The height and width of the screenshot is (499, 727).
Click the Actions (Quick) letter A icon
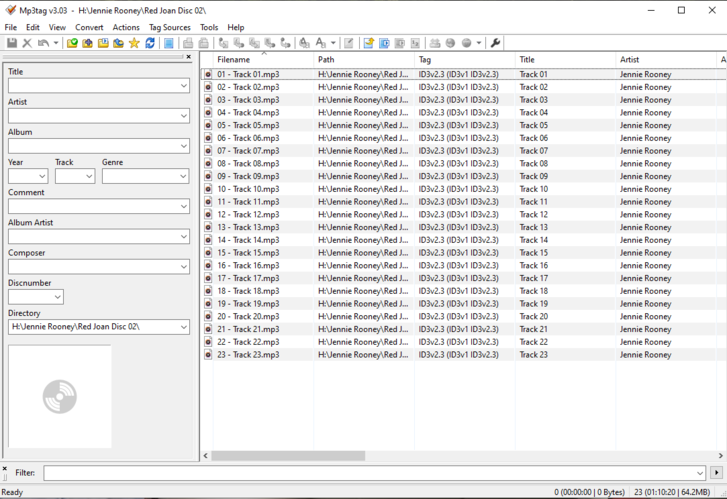pyautogui.click(x=320, y=43)
